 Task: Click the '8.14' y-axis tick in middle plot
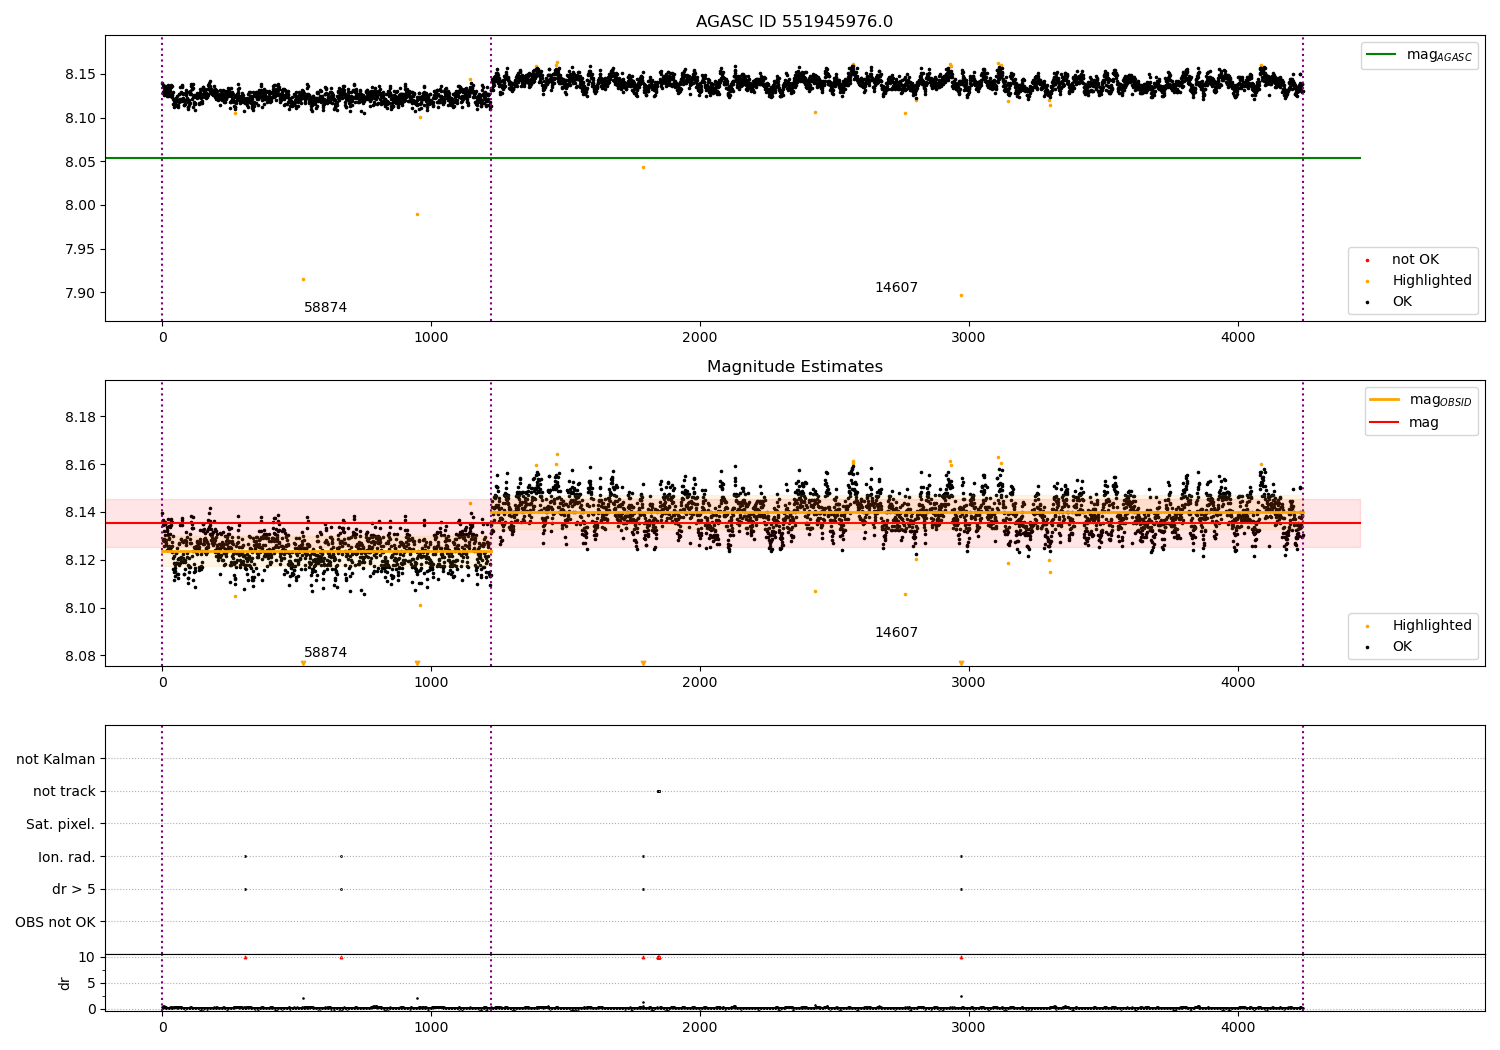(x=80, y=513)
